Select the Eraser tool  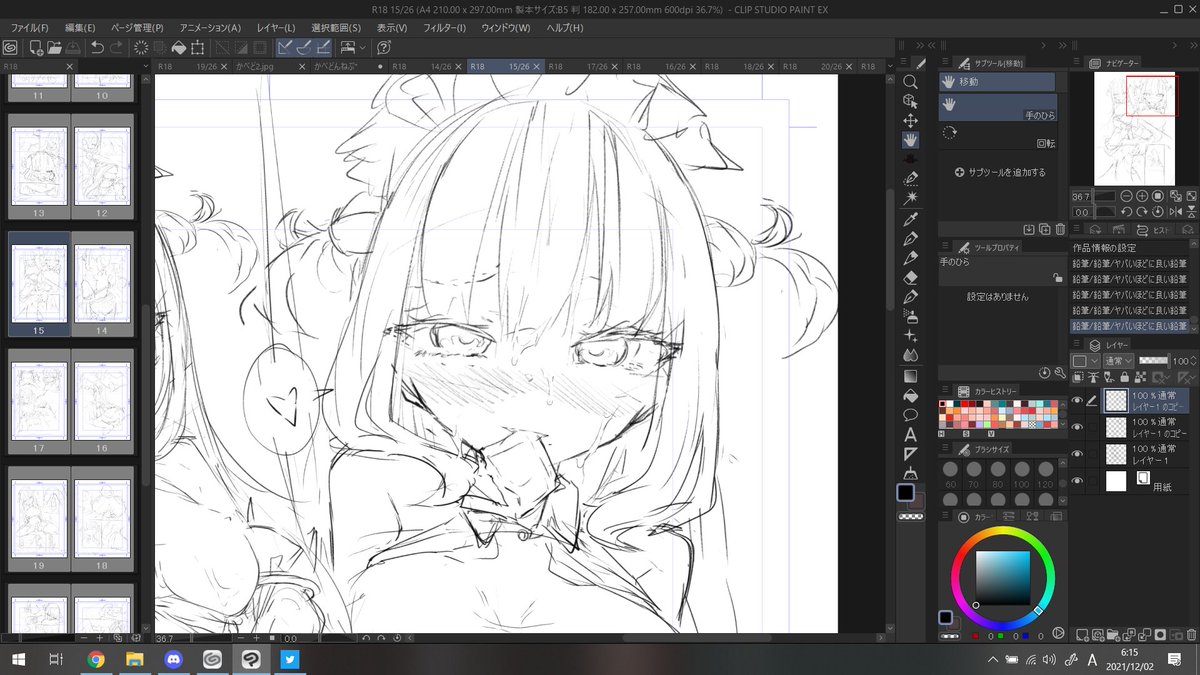910,277
